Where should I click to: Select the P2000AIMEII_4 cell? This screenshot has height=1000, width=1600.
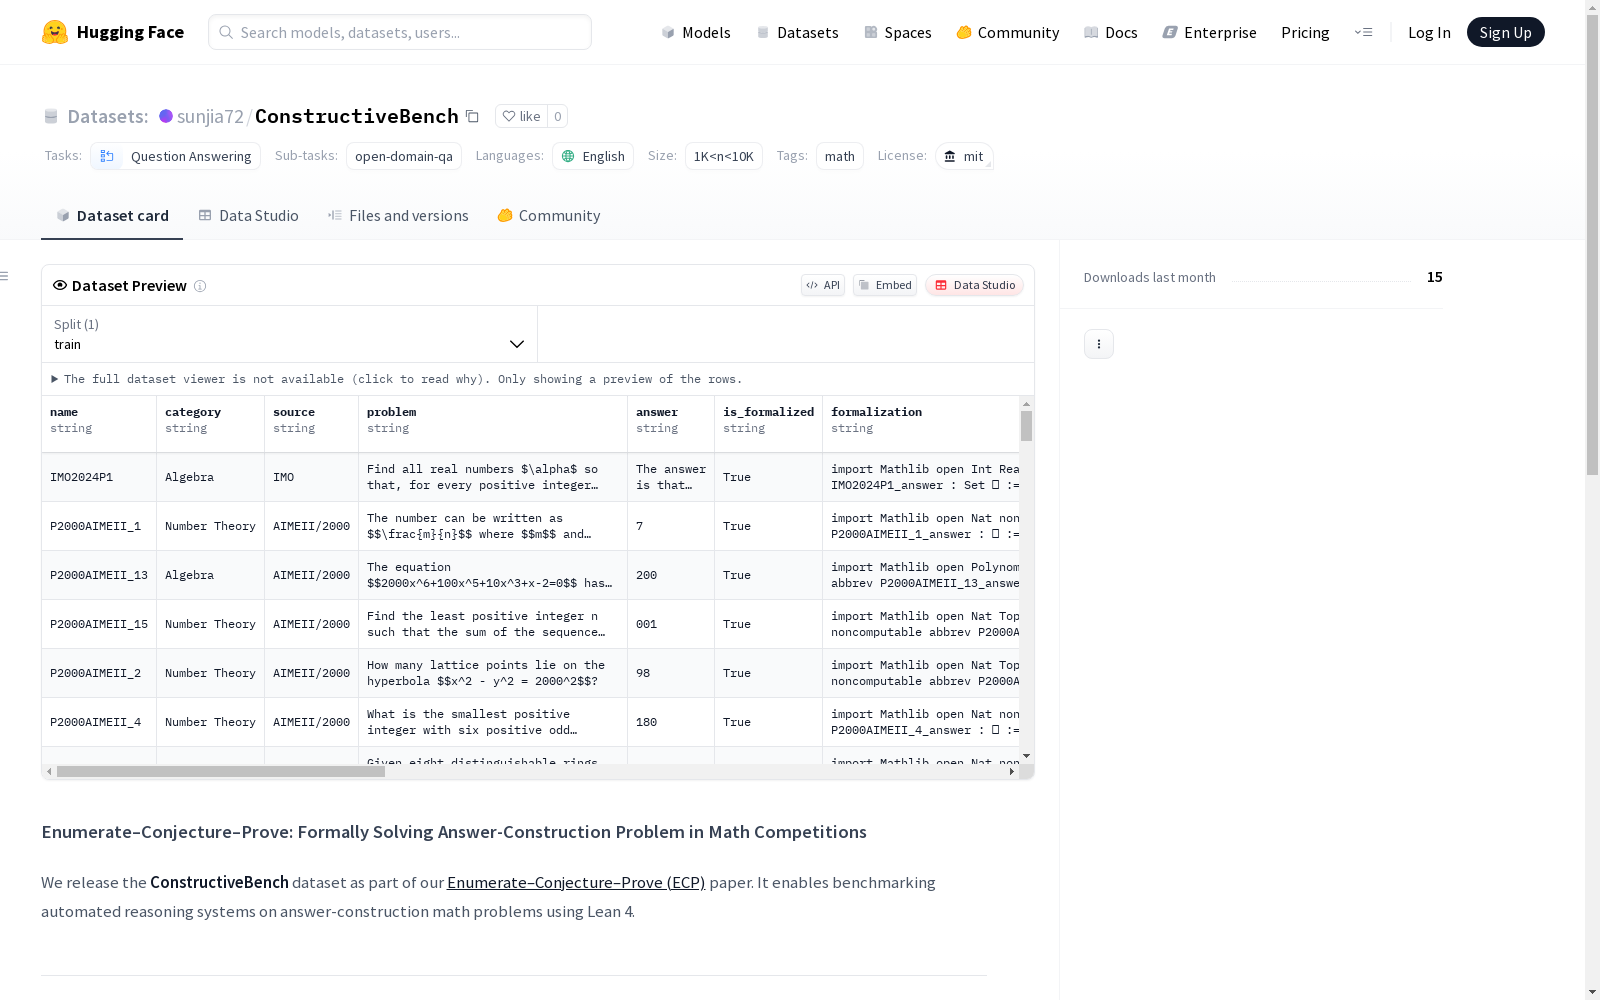click(99, 722)
